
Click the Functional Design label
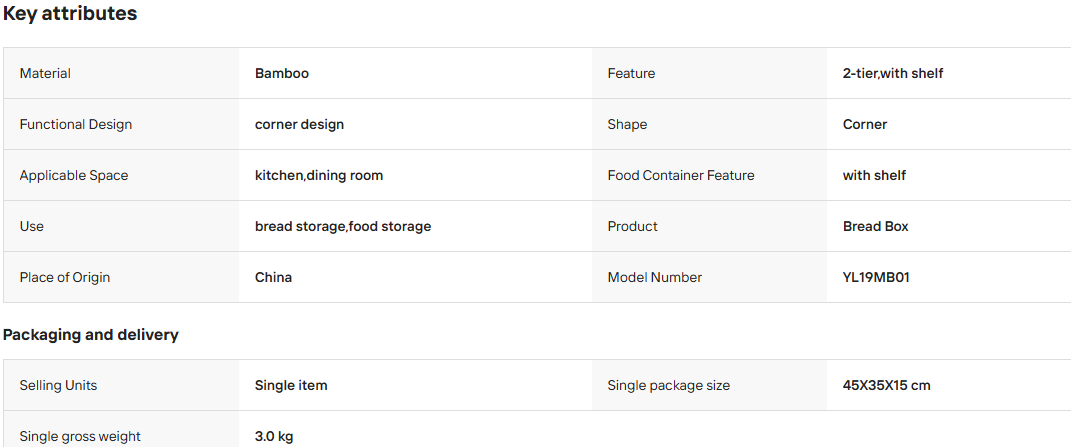pos(76,124)
